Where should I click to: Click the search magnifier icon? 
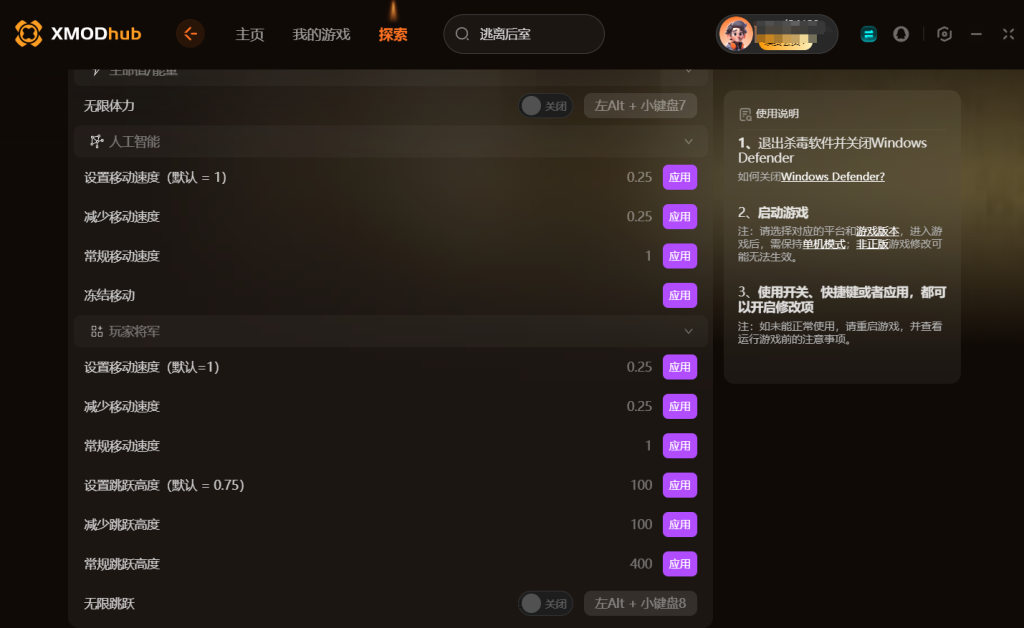click(x=462, y=34)
